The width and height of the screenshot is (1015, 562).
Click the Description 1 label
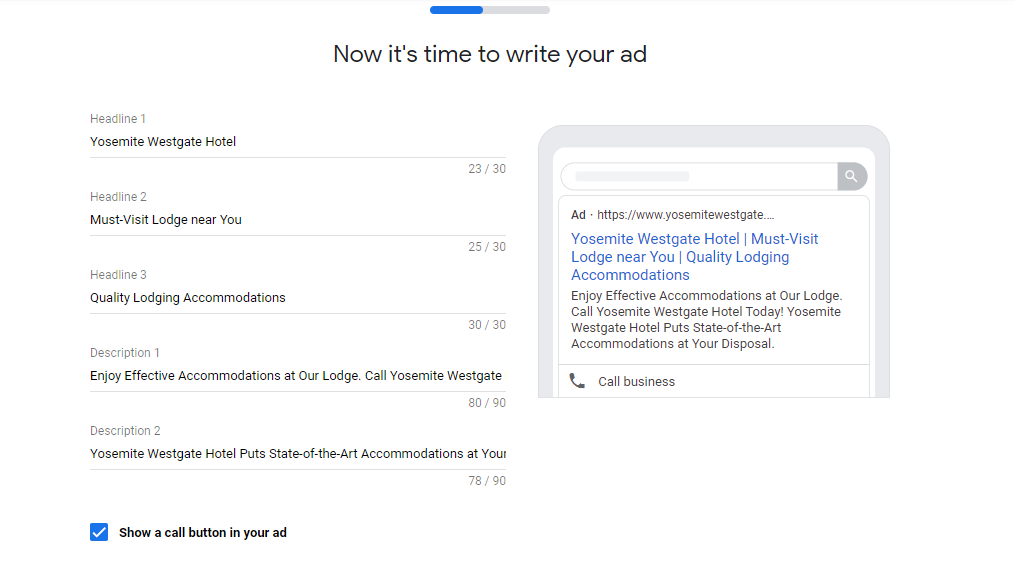click(125, 353)
